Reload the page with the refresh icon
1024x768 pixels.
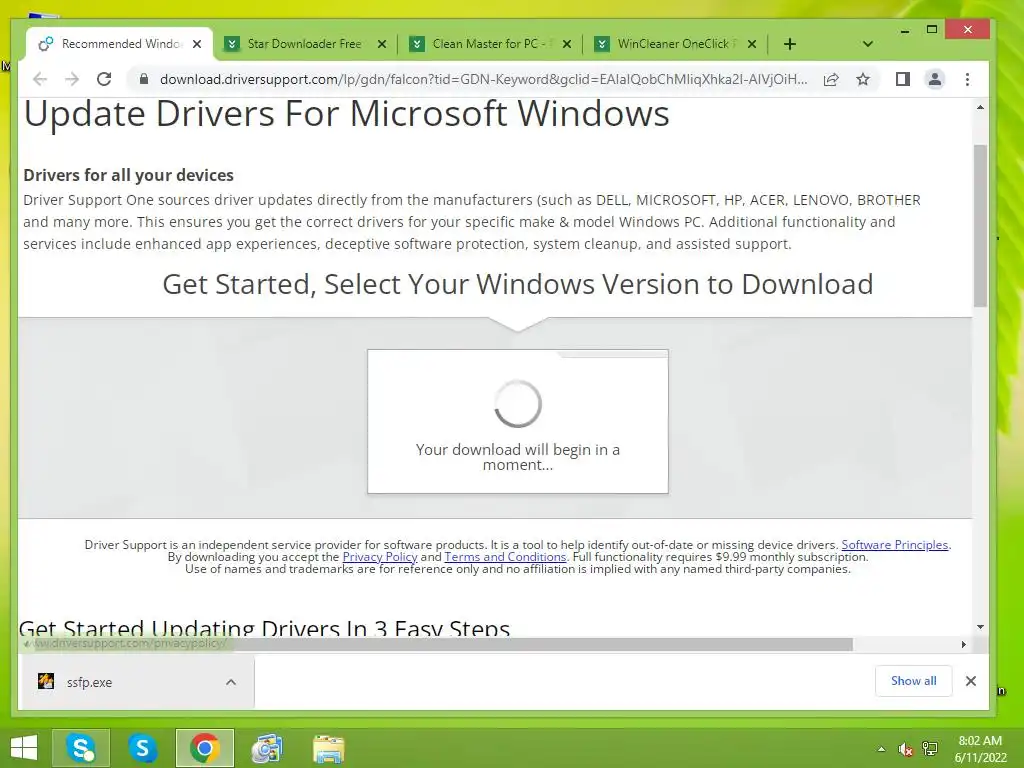pyautogui.click(x=104, y=80)
